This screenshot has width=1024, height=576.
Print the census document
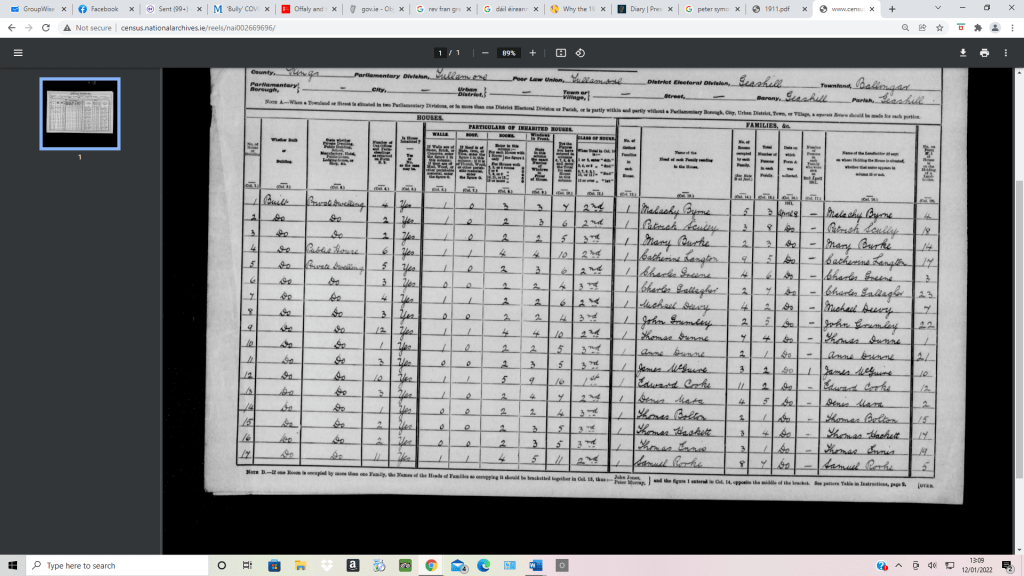pos(985,52)
